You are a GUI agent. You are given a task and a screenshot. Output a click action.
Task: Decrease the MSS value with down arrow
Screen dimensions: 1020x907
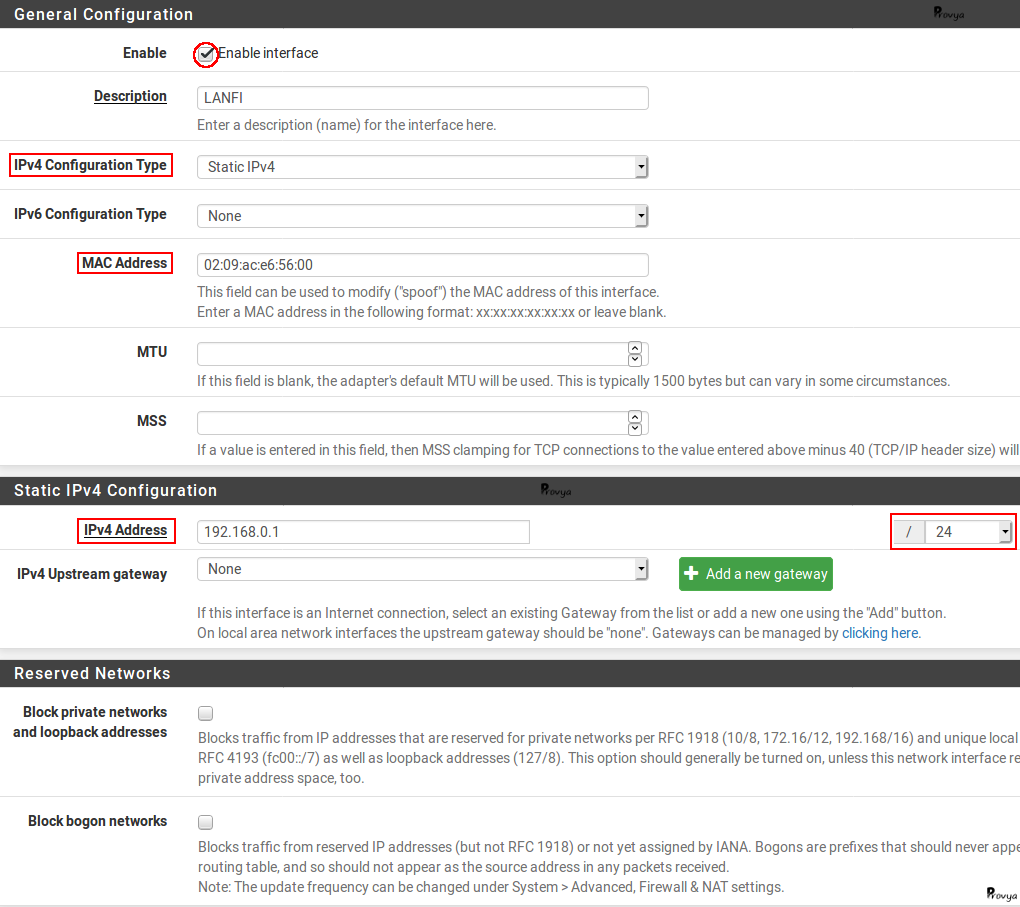635,429
